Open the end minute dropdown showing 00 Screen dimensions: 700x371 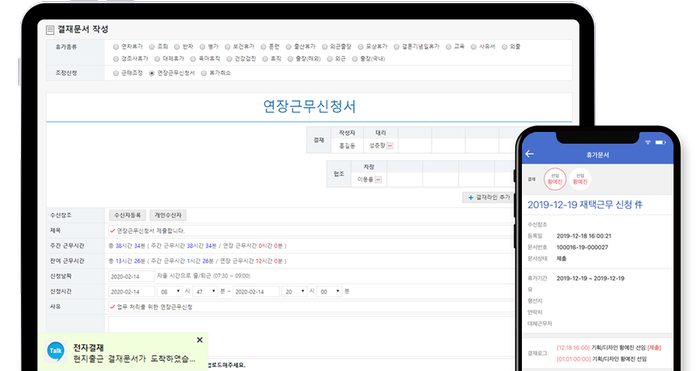pos(329,292)
